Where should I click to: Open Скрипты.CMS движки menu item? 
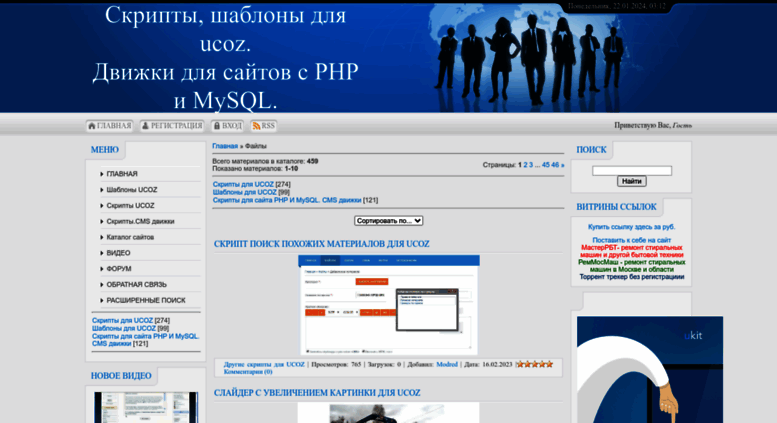pyautogui.click(x=140, y=221)
